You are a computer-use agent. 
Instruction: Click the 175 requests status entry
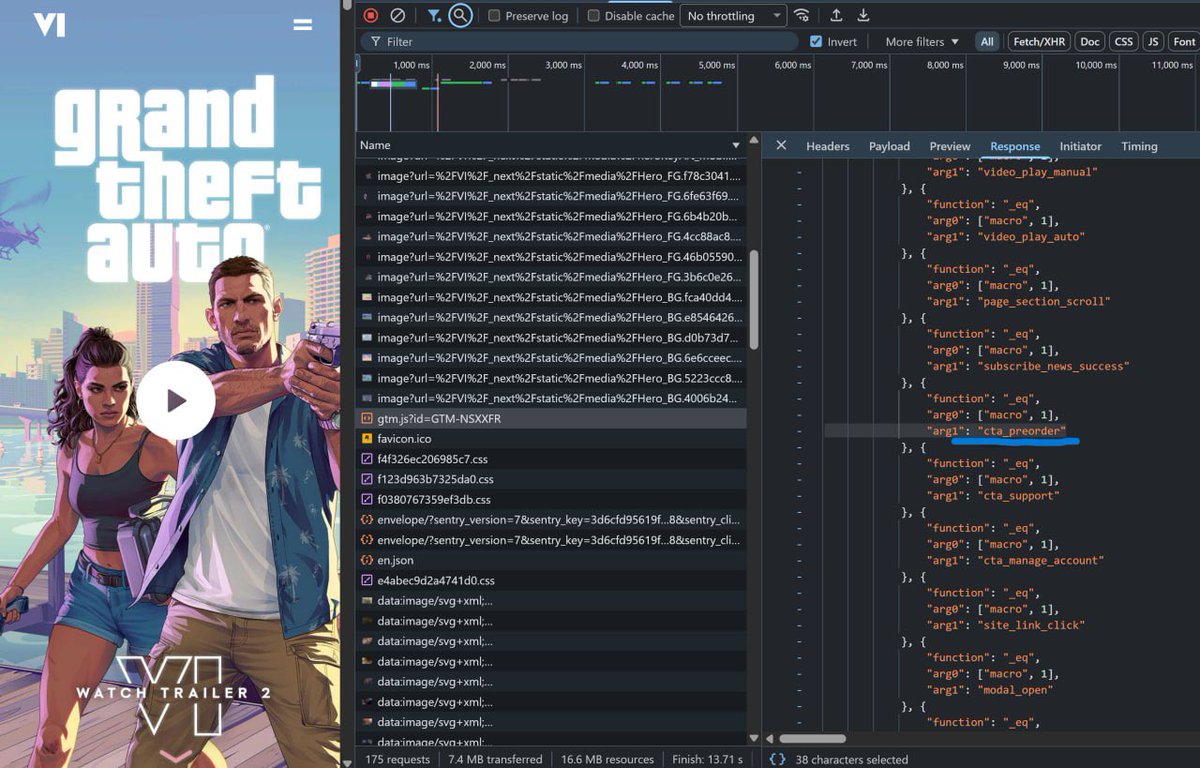(x=398, y=759)
